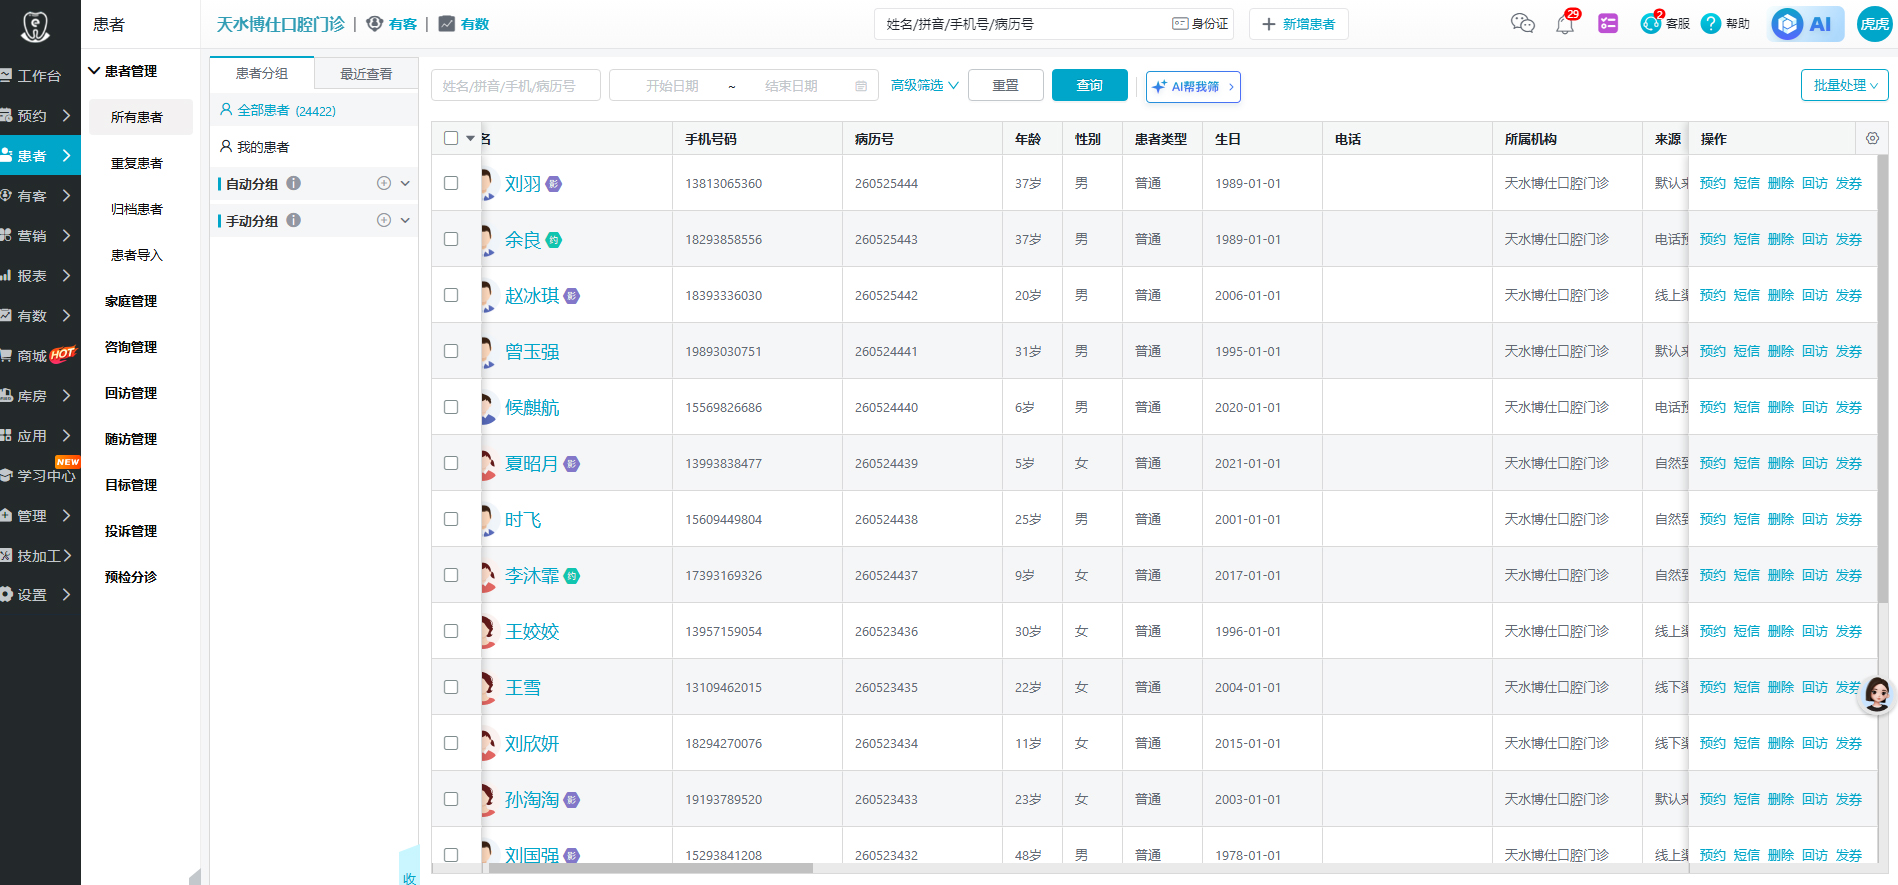
Task: Expand the 高级筛选 advanced filter
Action: coord(924,86)
